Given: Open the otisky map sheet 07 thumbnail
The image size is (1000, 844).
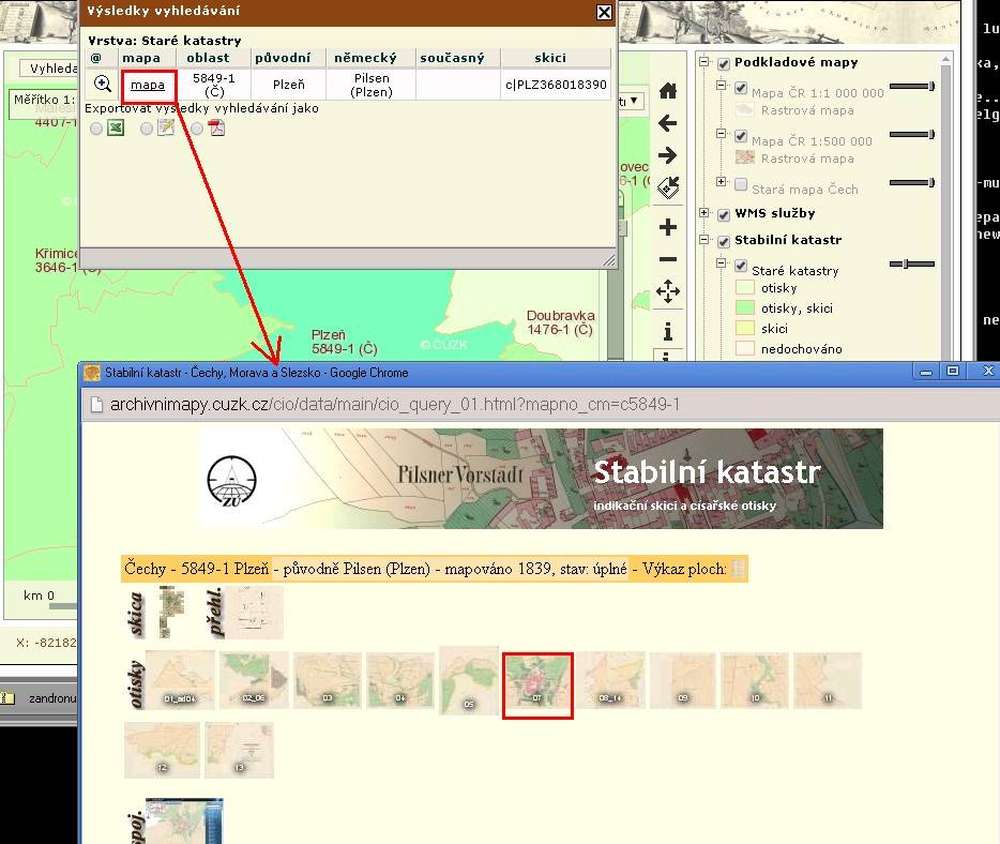Looking at the screenshot, I should point(537,685).
